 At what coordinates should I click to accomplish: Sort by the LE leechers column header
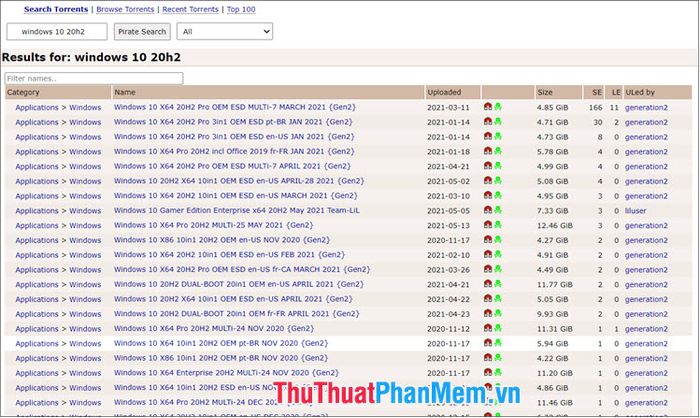click(614, 92)
